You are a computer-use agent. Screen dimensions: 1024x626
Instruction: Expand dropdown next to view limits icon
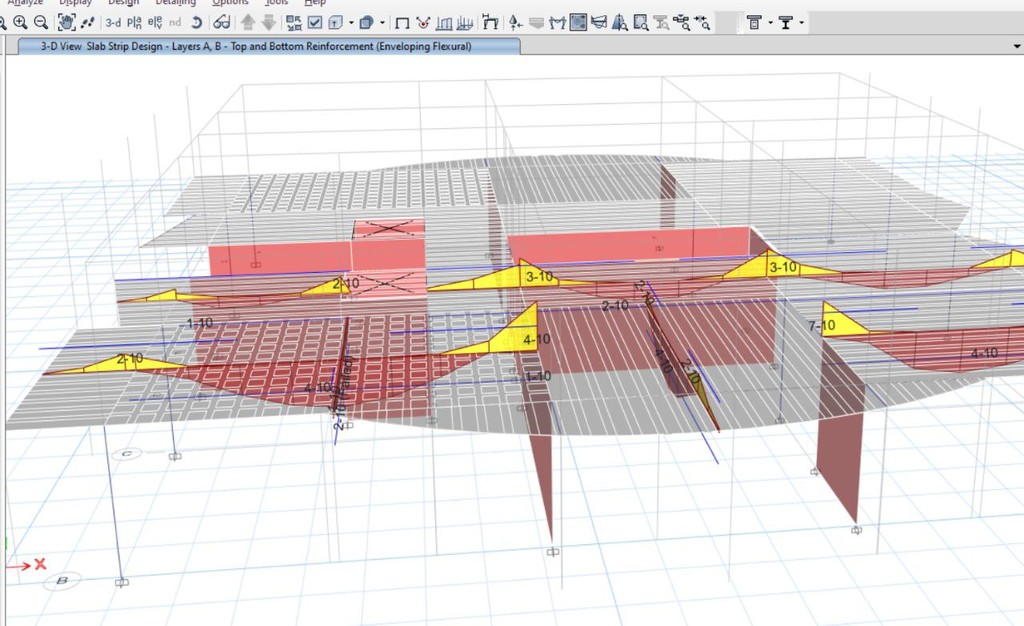(351, 23)
